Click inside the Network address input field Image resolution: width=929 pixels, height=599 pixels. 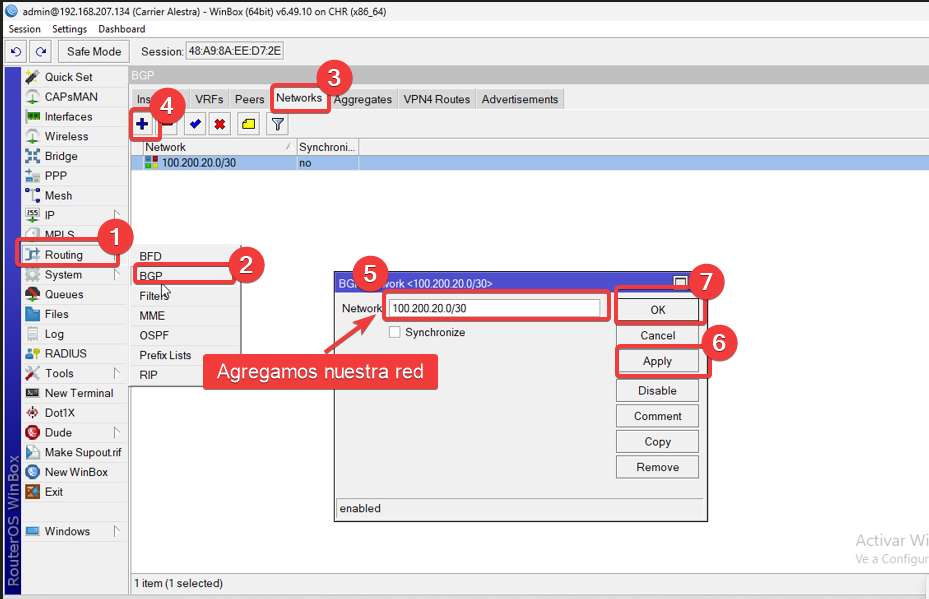pyautogui.click(x=495, y=308)
